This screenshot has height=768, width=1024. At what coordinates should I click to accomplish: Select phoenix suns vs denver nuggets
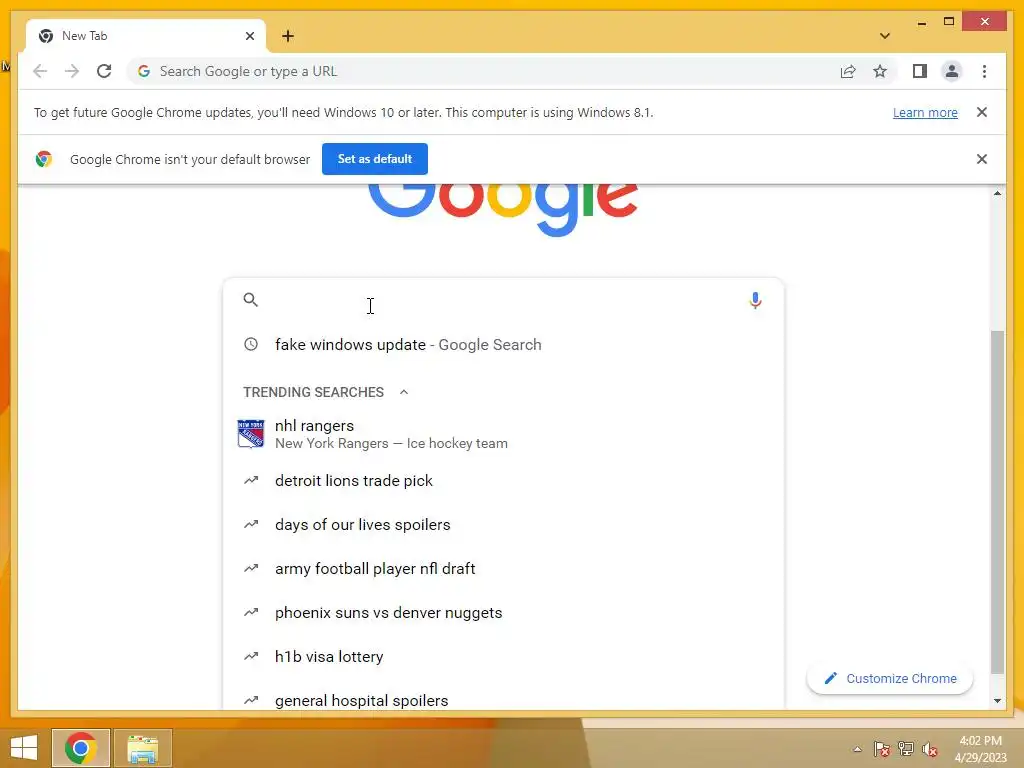[503, 613]
